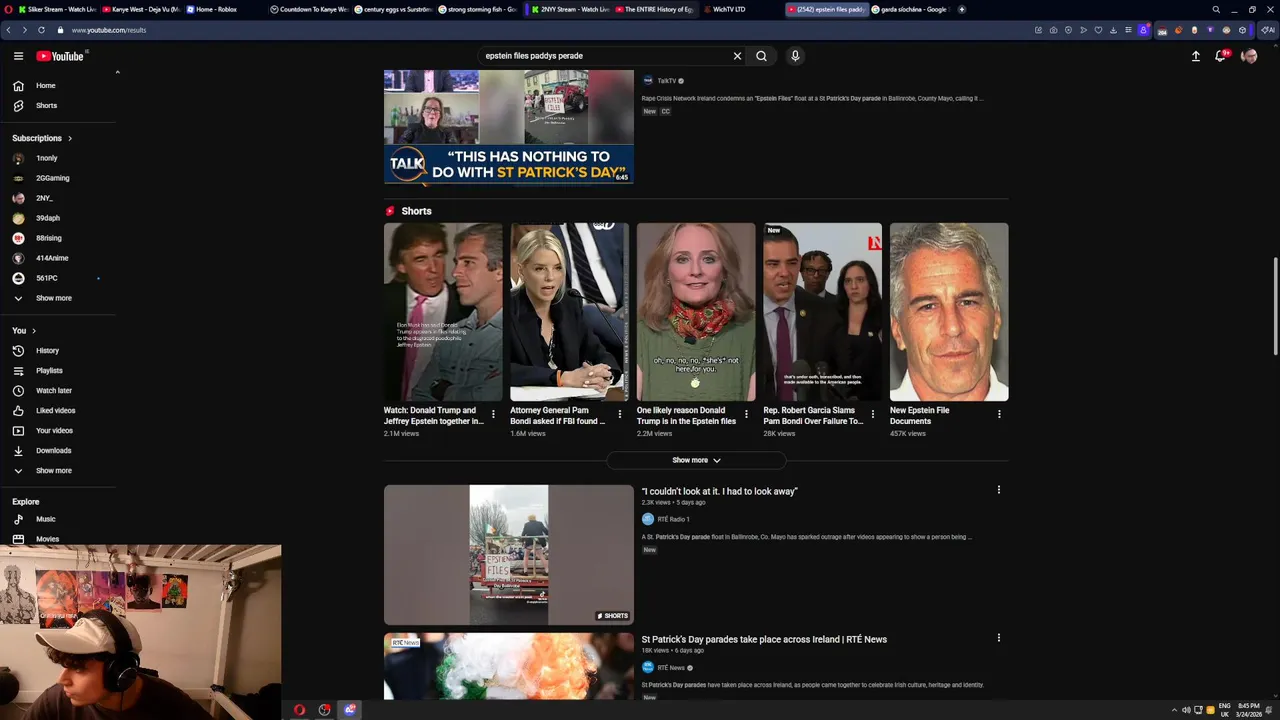1280x720 pixels.
Task: Open the volume icon in system tray
Action: (1186, 710)
